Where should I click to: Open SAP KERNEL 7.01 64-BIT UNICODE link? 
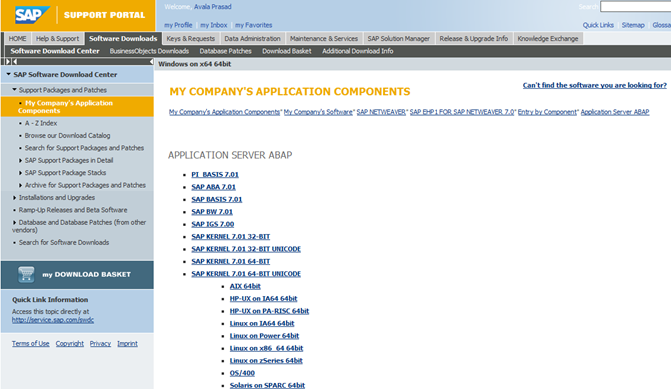pyautogui.click(x=246, y=274)
